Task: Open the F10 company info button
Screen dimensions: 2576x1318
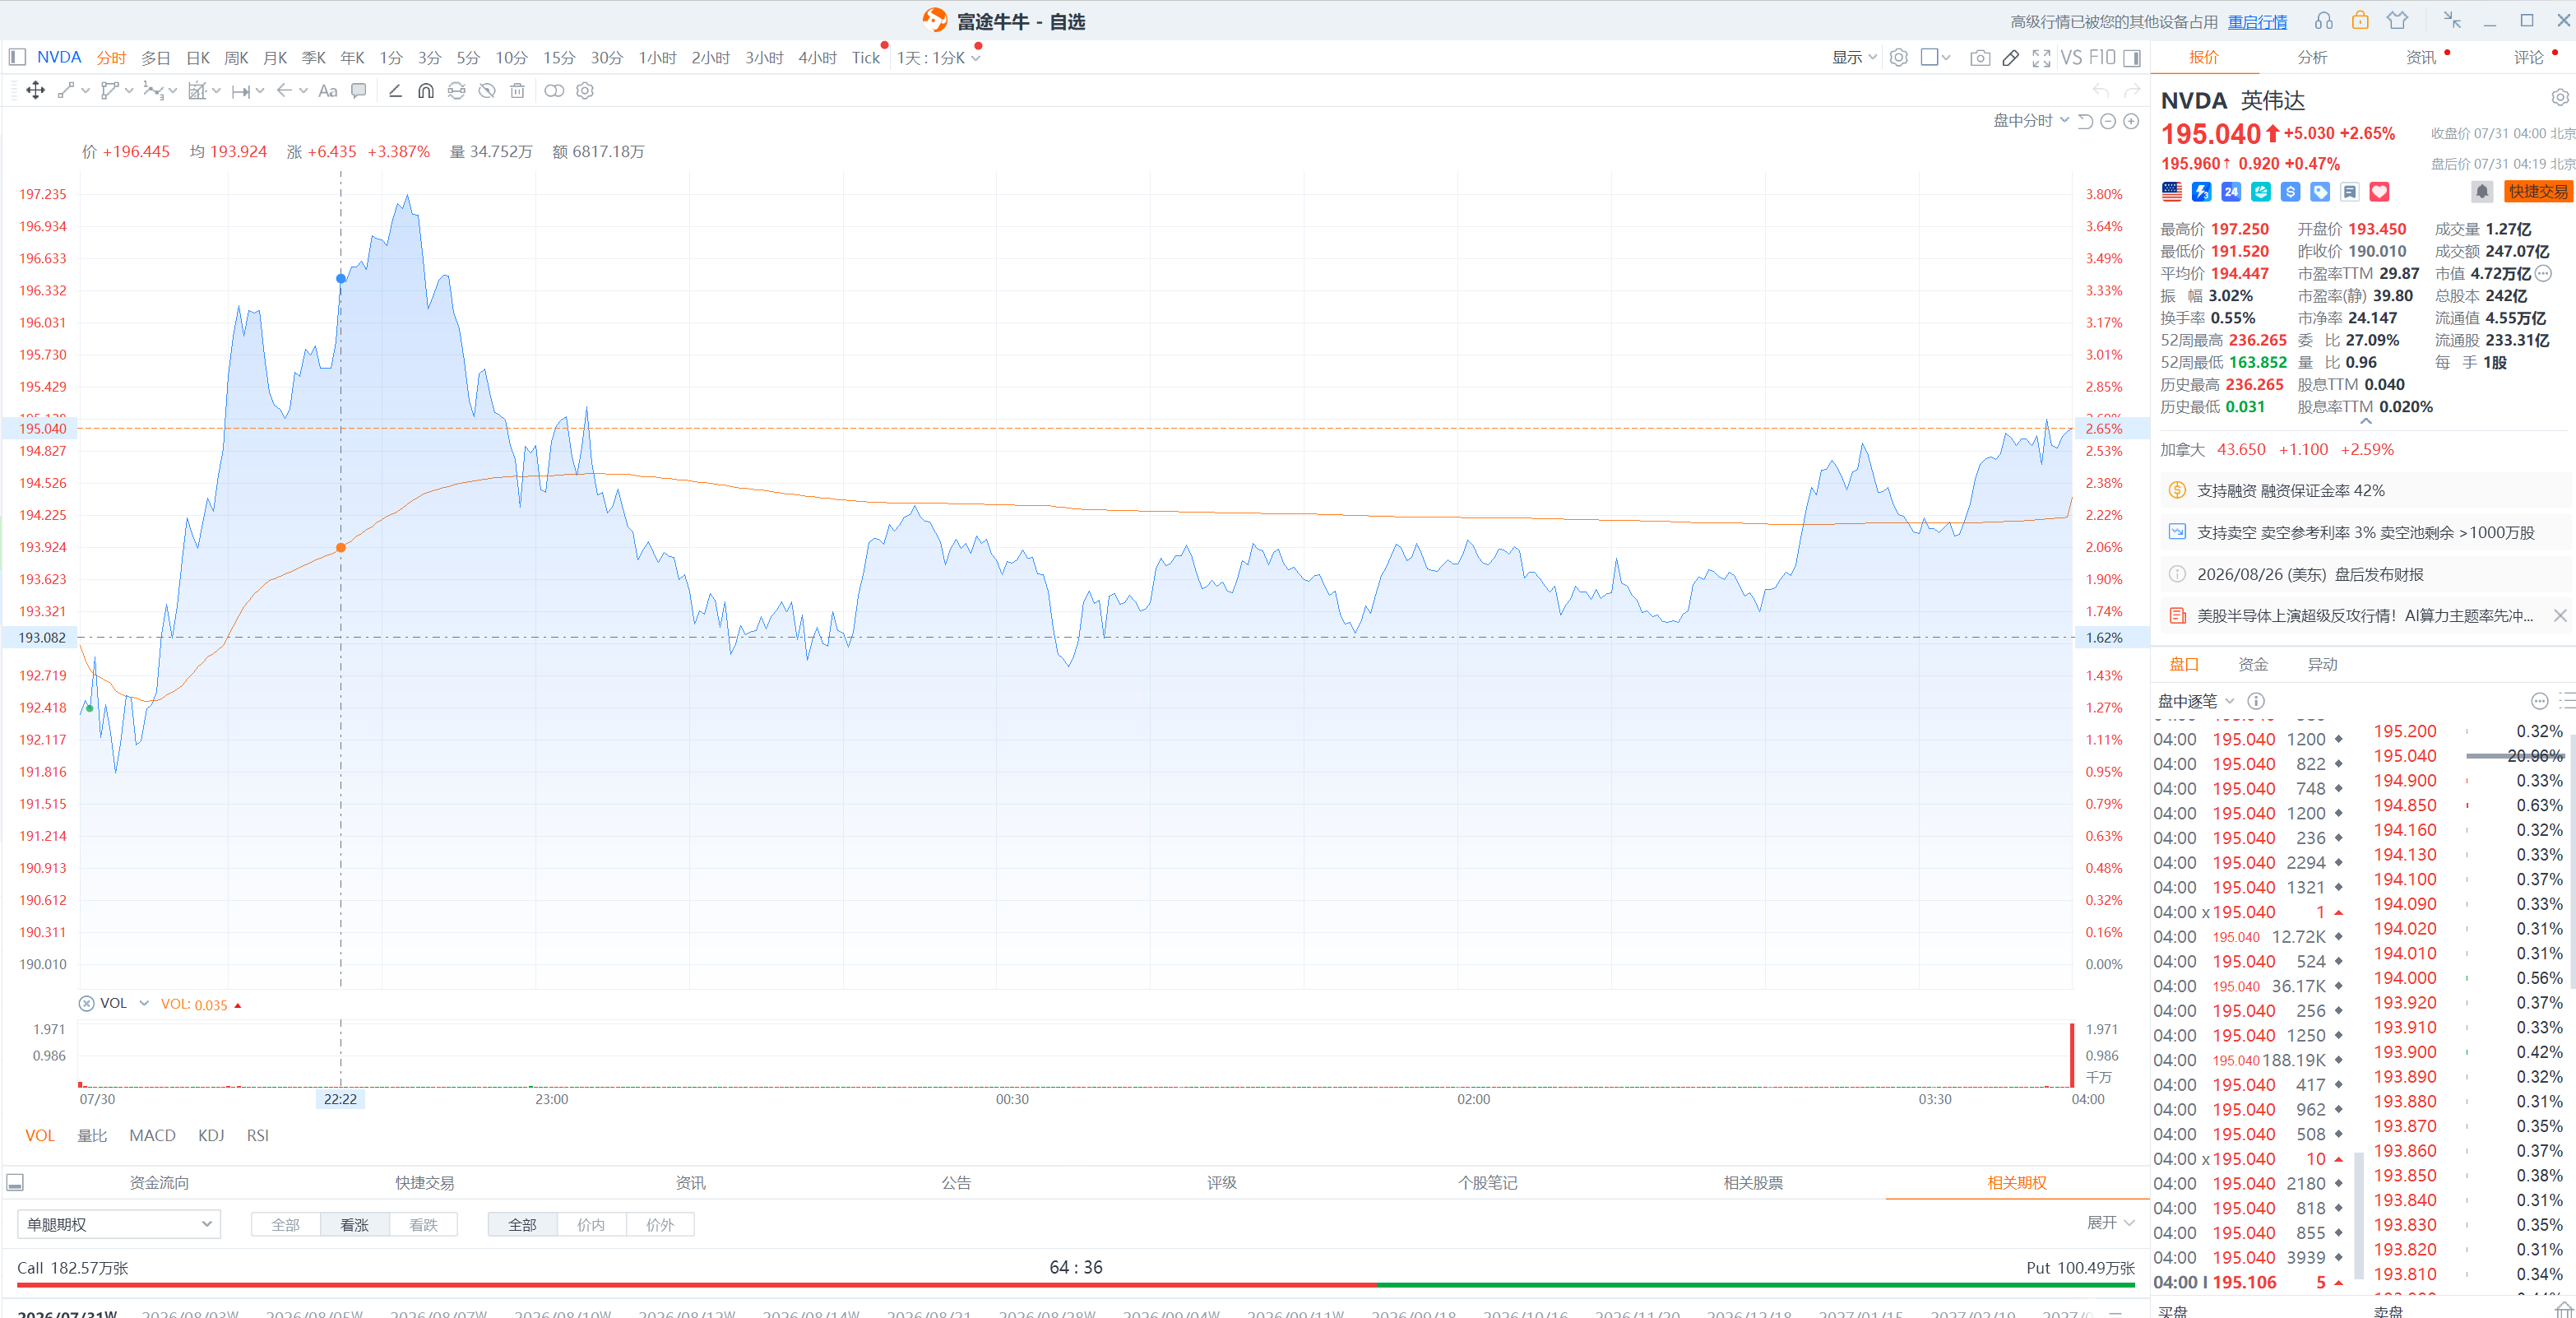Action: 2102,58
